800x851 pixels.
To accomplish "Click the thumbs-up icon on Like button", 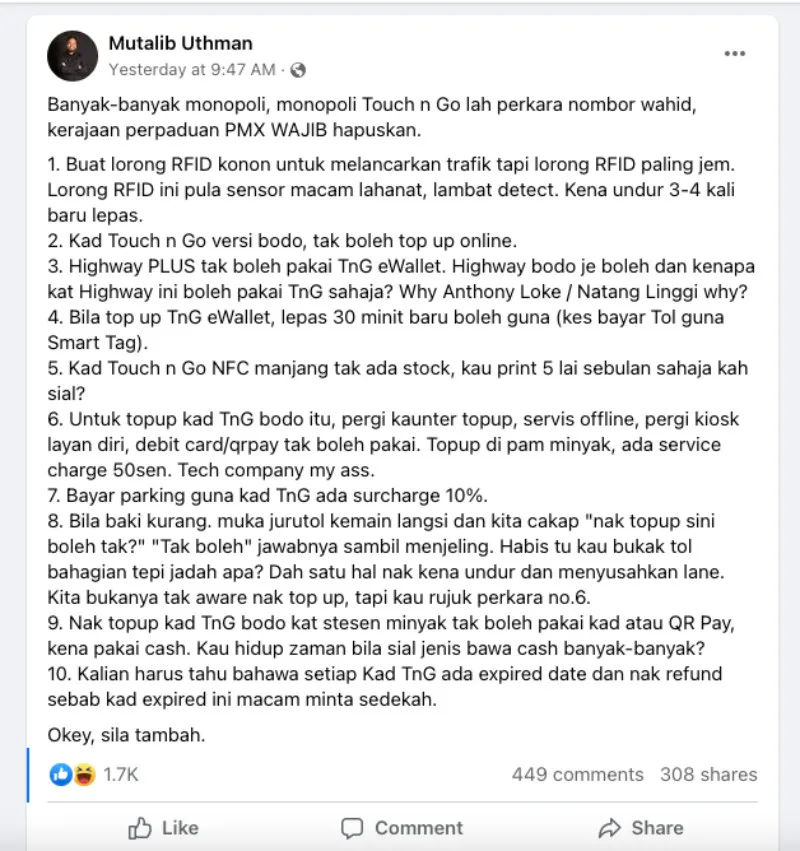I will pos(140,828).
